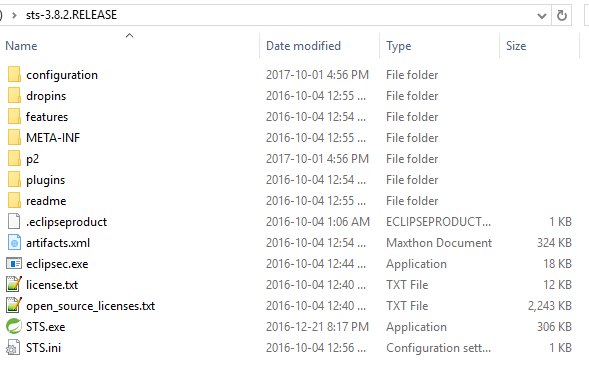This screenshot has width=589, height=376.
Task: Click the 306 KB size value
Action: point(554,327)
